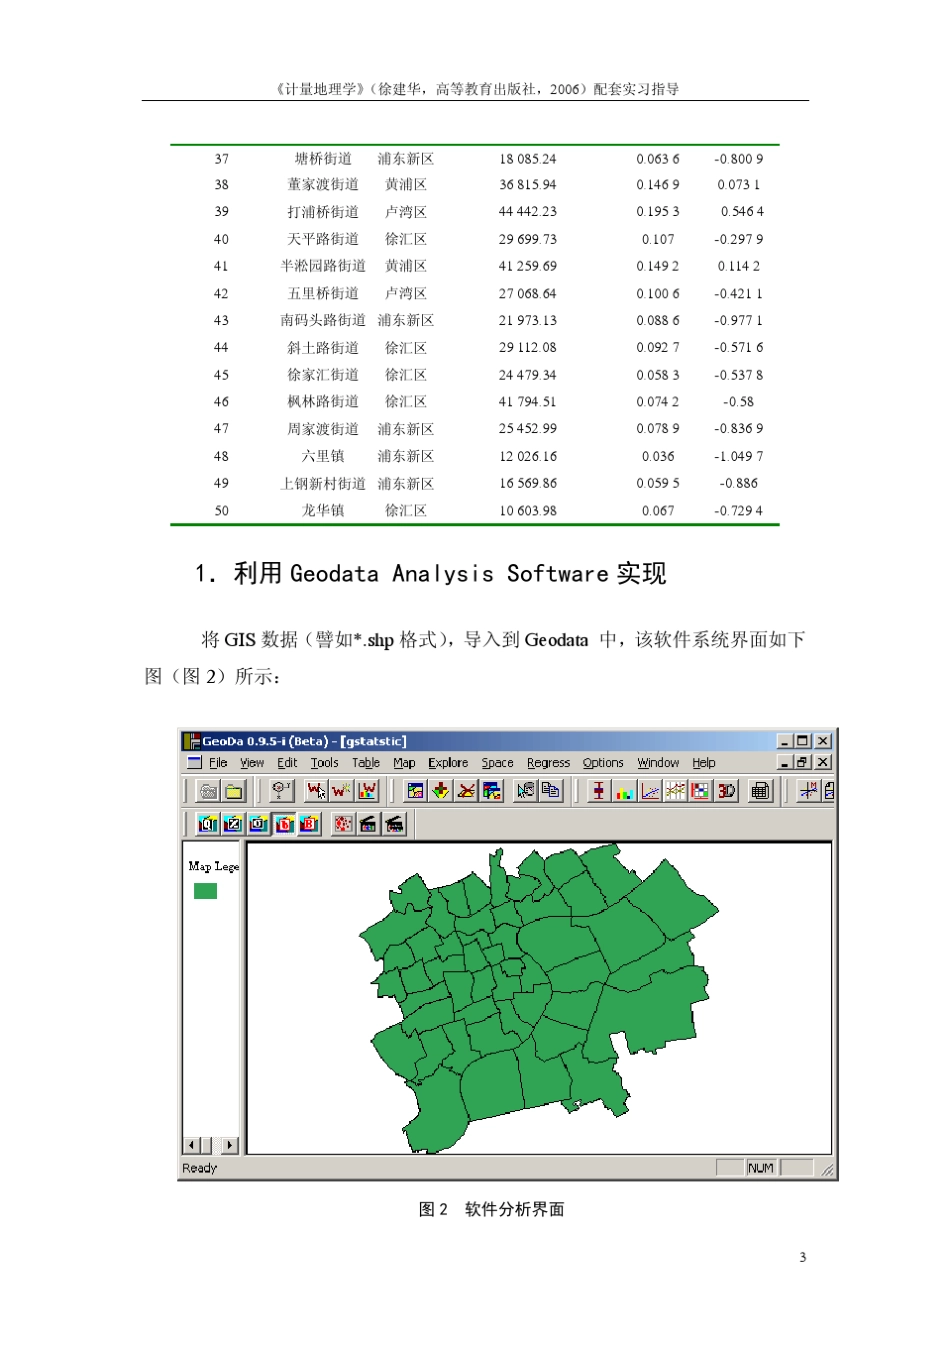Click the crossed-lines map toolbar icon

(466, 791)
